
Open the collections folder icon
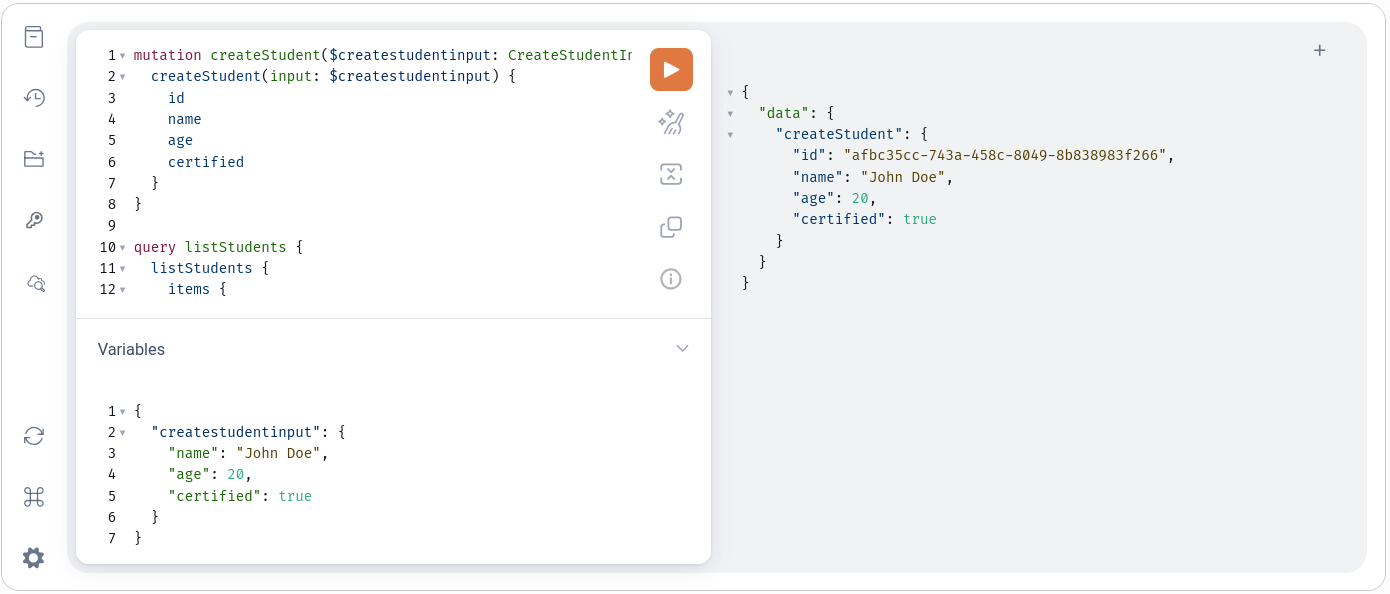[x=34, y=159]
